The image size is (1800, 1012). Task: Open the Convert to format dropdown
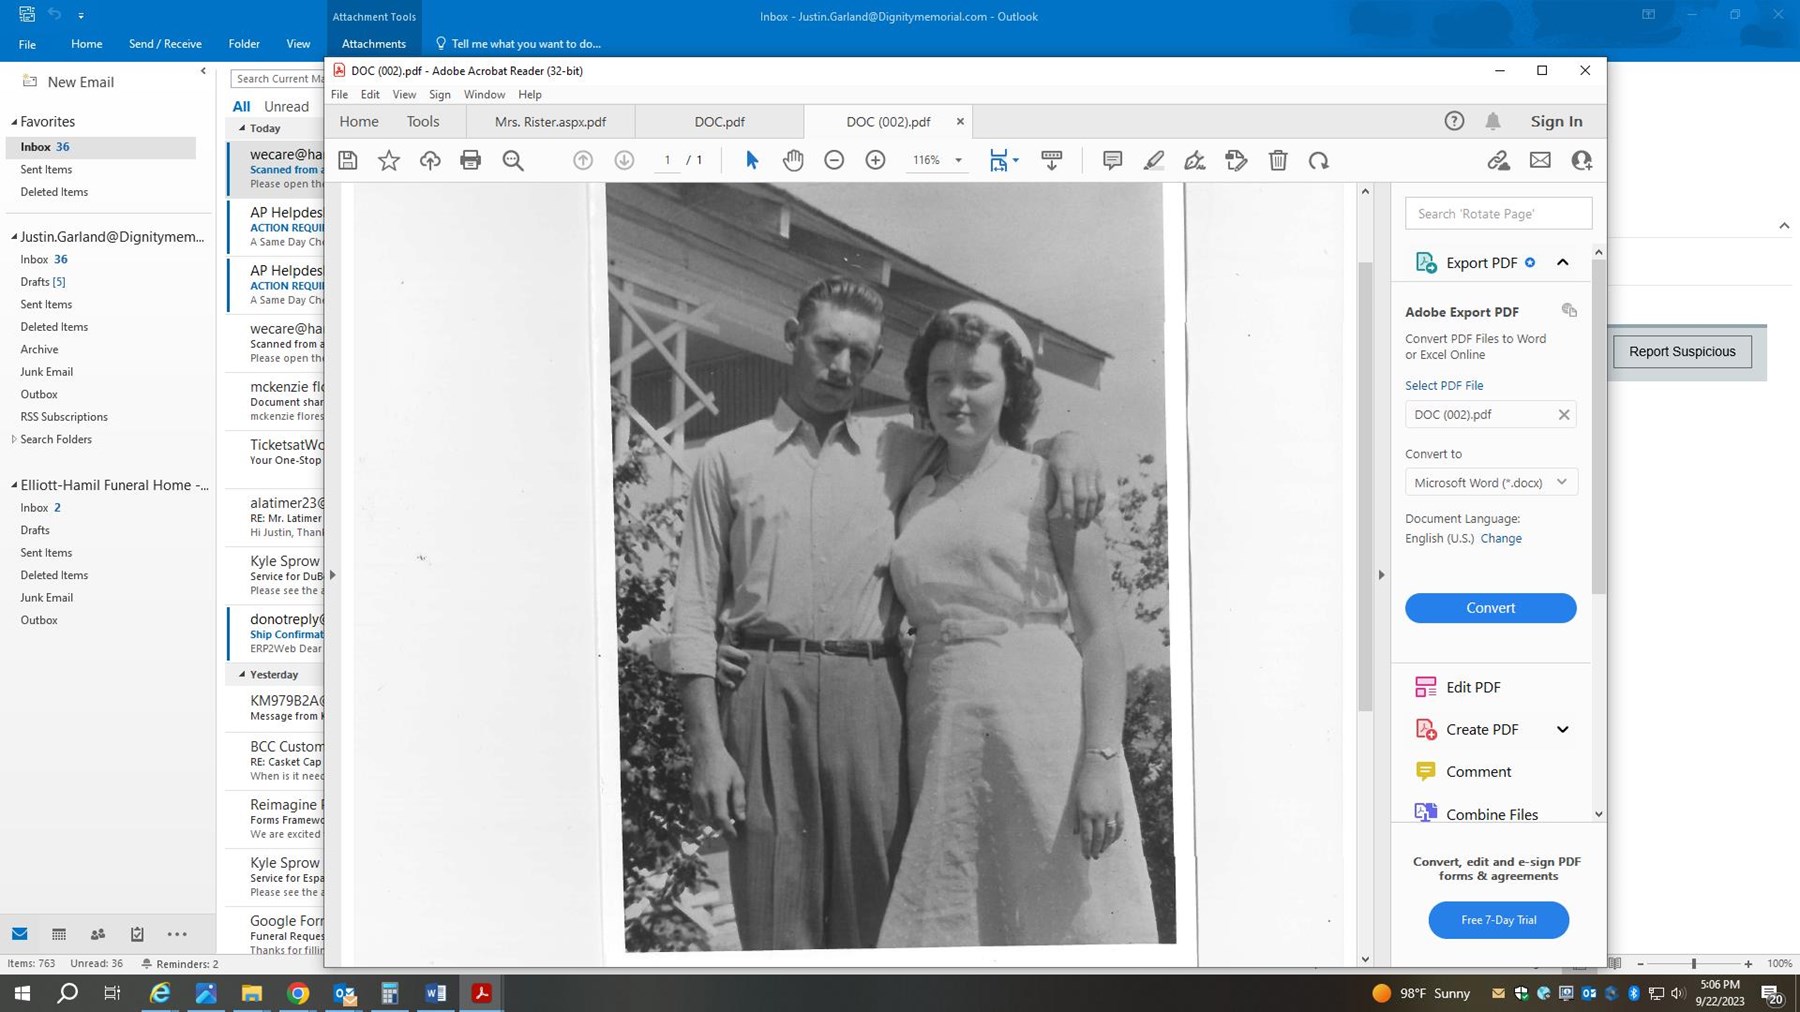[1561, 482]
